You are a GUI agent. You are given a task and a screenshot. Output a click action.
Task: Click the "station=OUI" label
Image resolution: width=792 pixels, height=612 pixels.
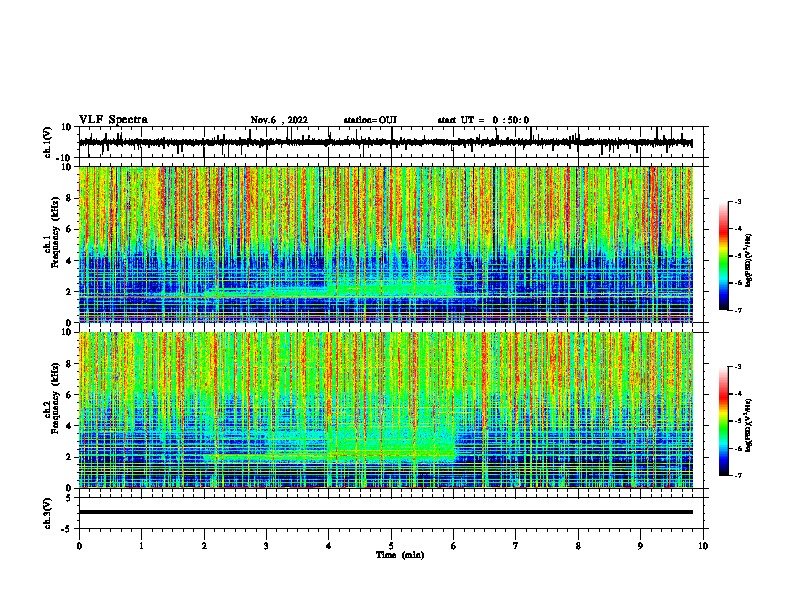pyautogui.click(x=370, y=120)
